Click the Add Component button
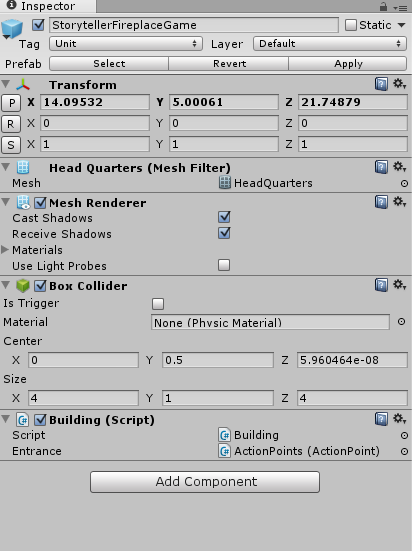 [205, 482]
